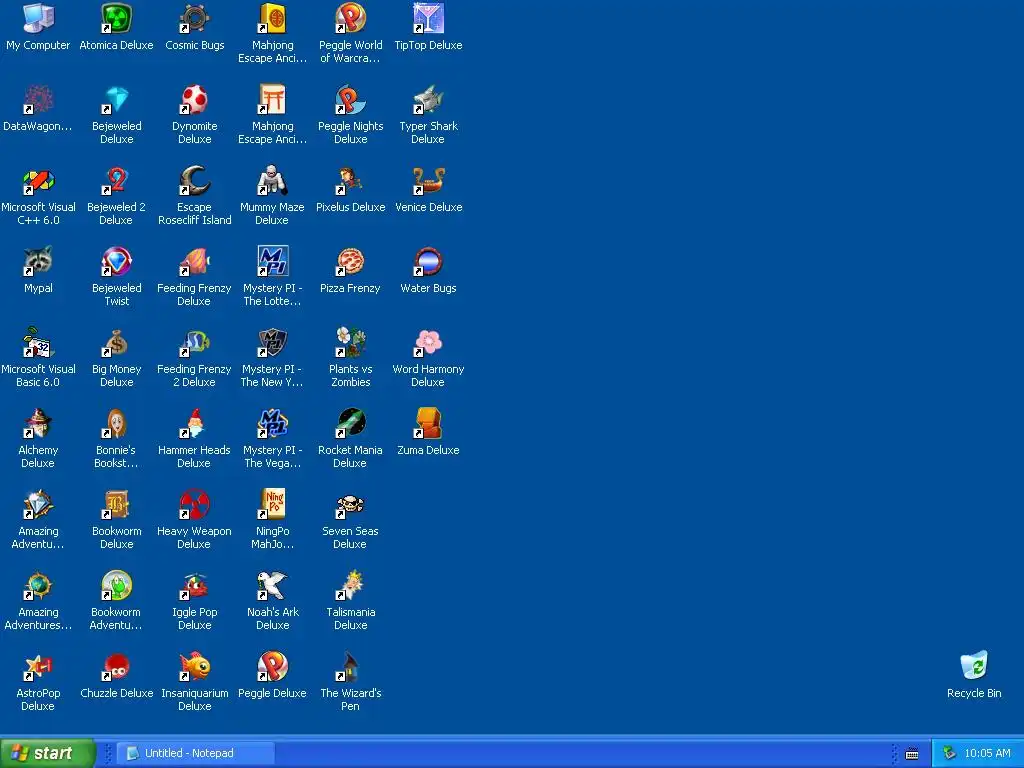Click the Plants vs Zombies icon
1024x768 pixels.
[x=350, y=342]
